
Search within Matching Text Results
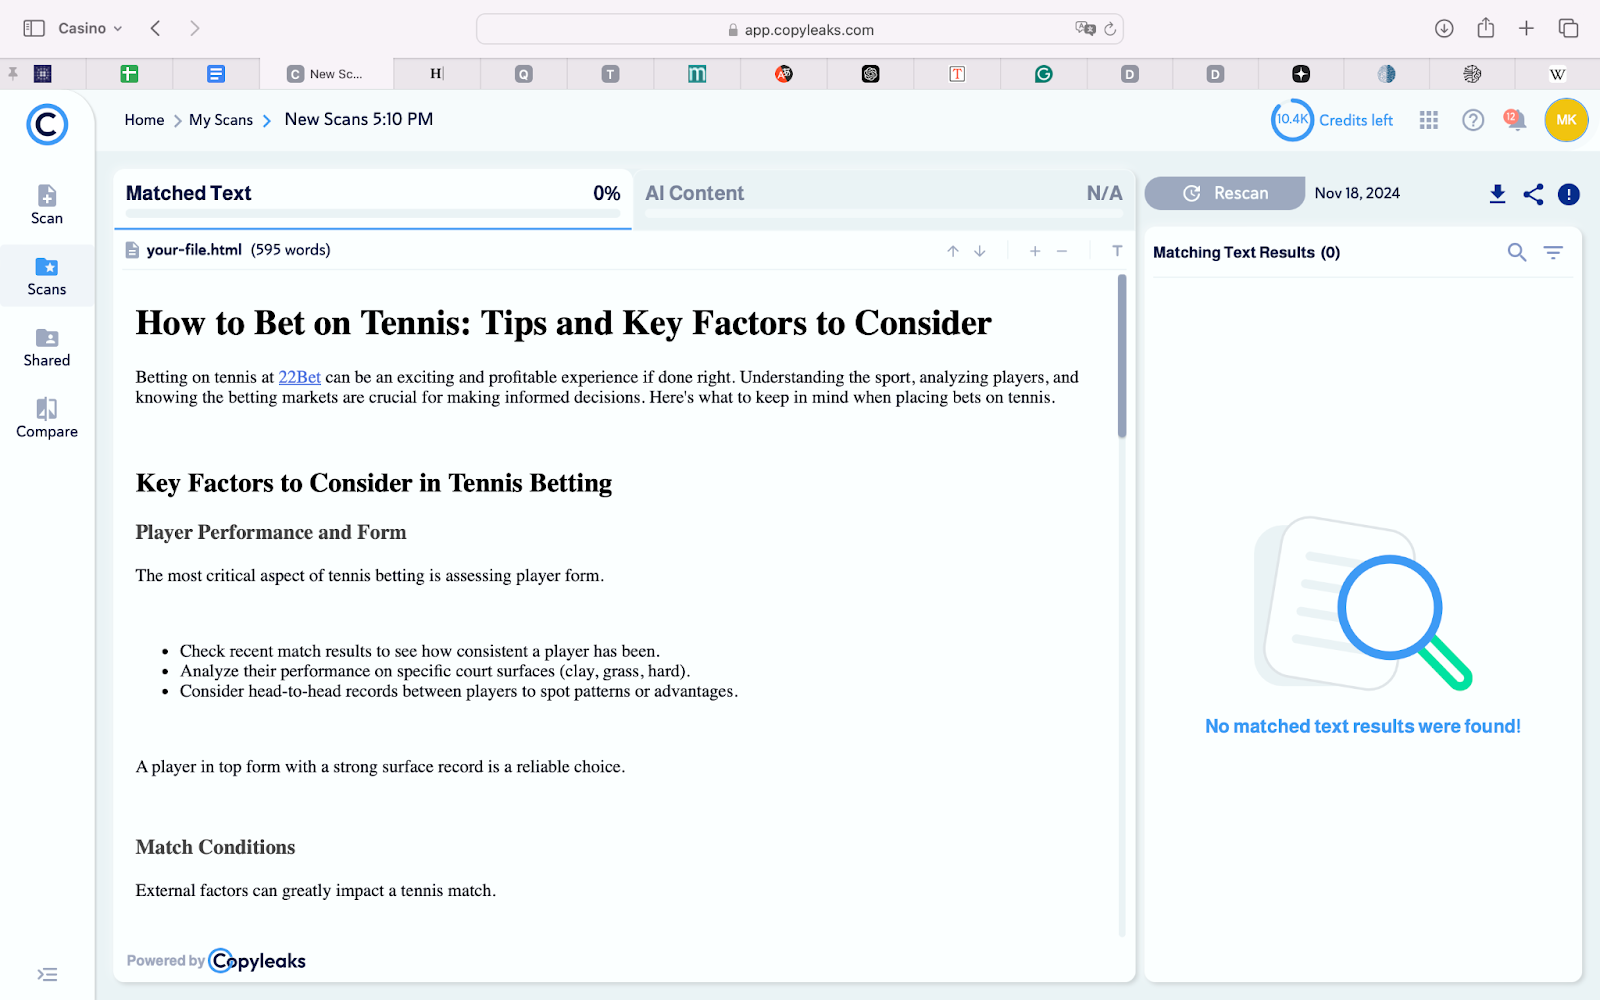pyautogui.click(x=1517, y=253)
